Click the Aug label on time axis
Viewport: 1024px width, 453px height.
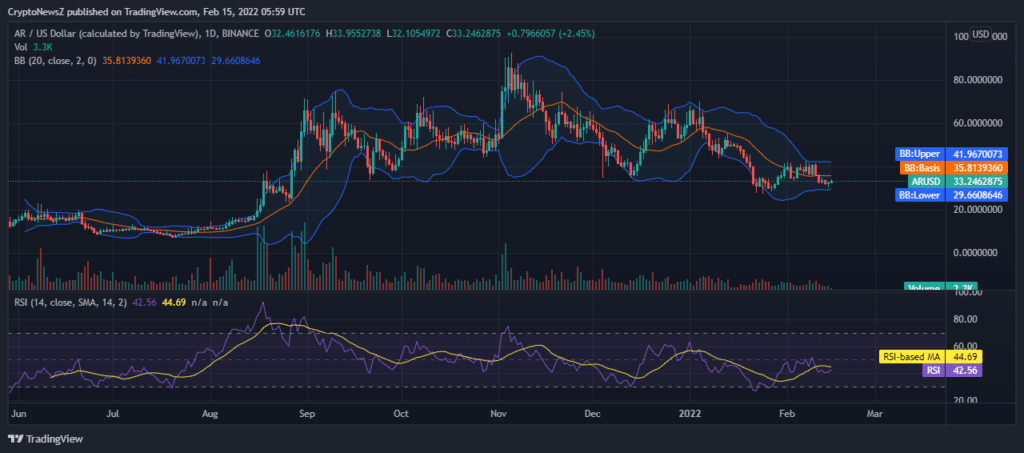[211, 413]
